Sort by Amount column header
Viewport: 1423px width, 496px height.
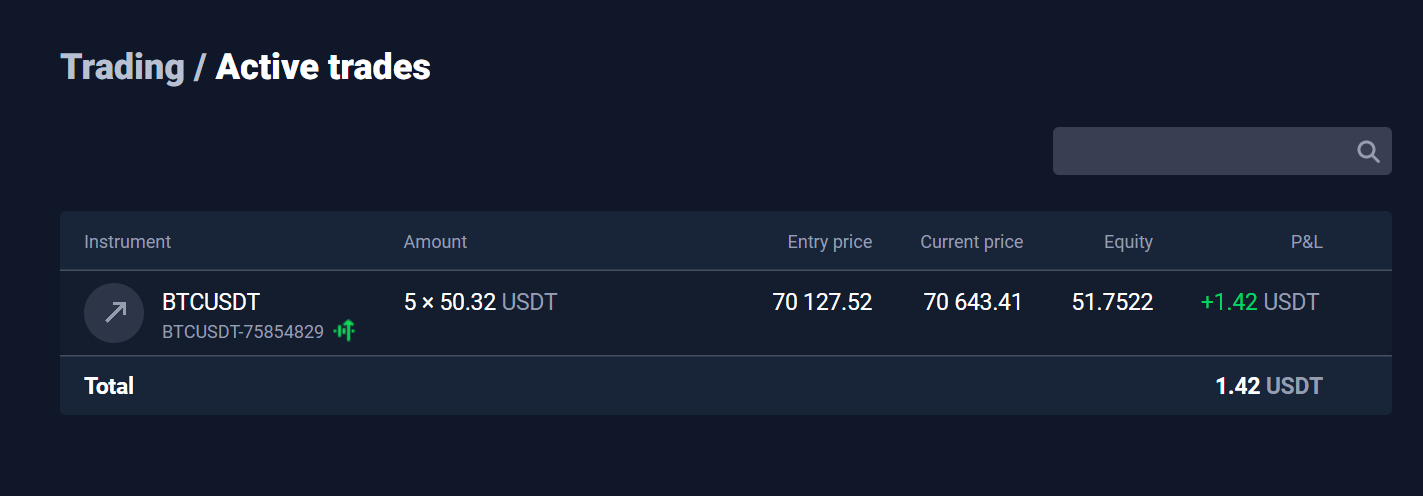click(x=435, y=242)
